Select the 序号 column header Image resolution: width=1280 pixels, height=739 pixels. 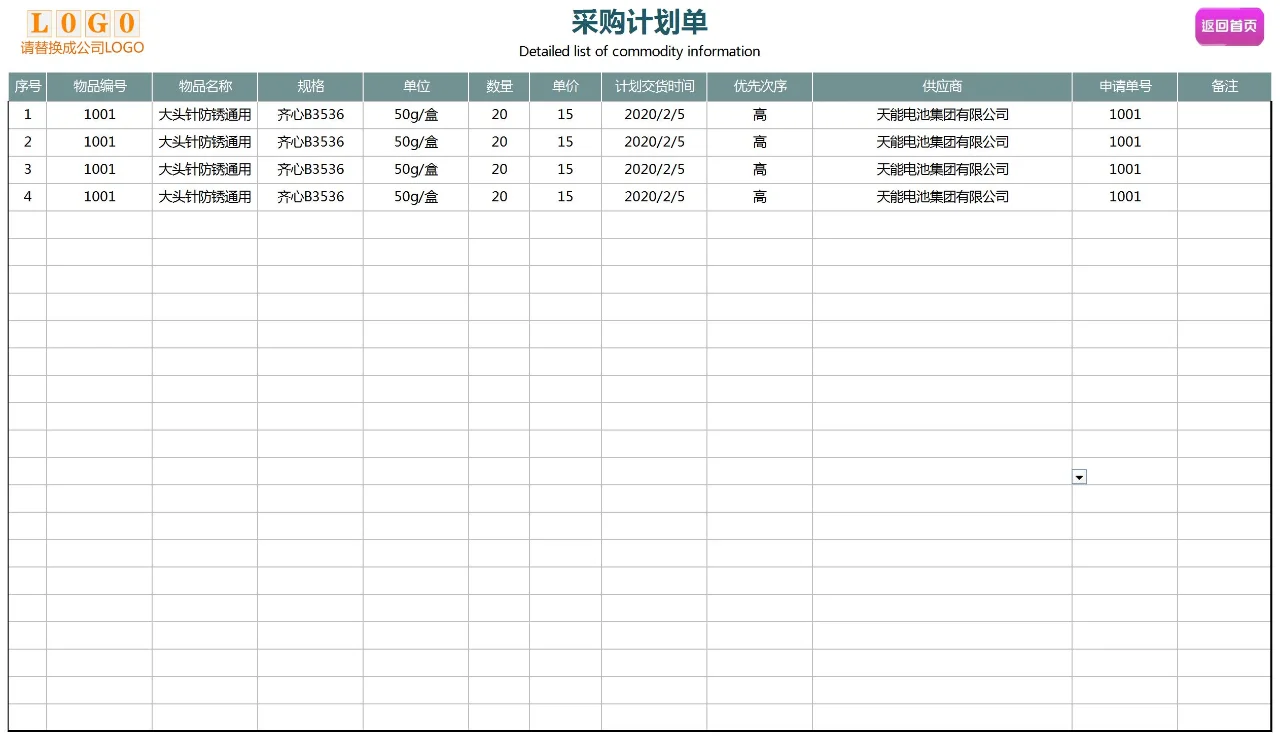tap(27, 87)
